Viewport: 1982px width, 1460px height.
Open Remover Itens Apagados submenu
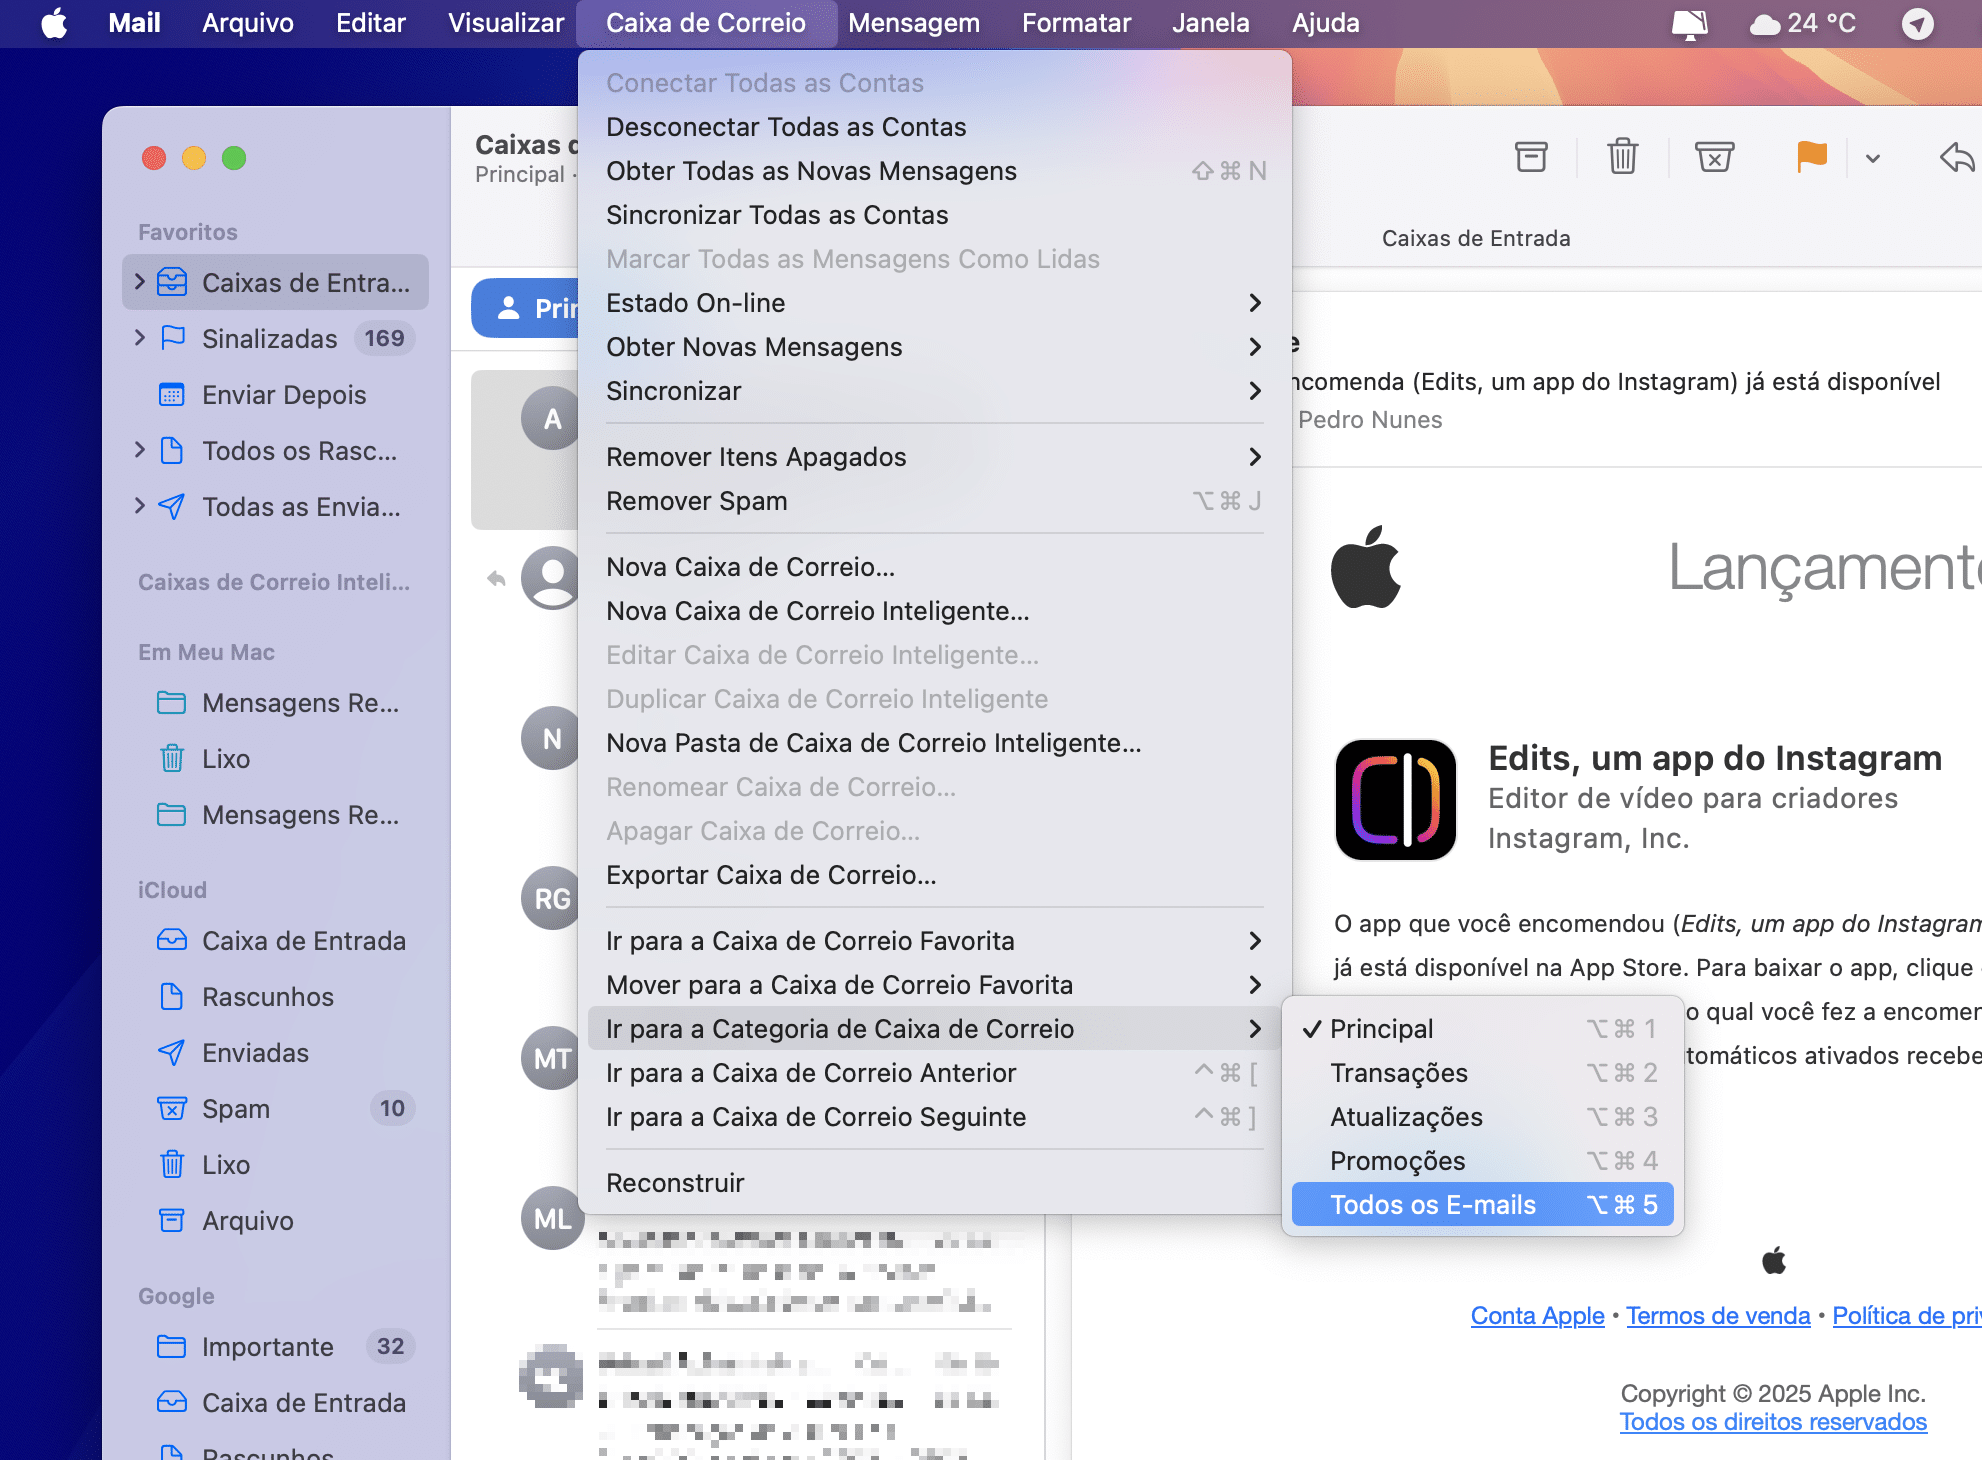click(x=934, y=457)
